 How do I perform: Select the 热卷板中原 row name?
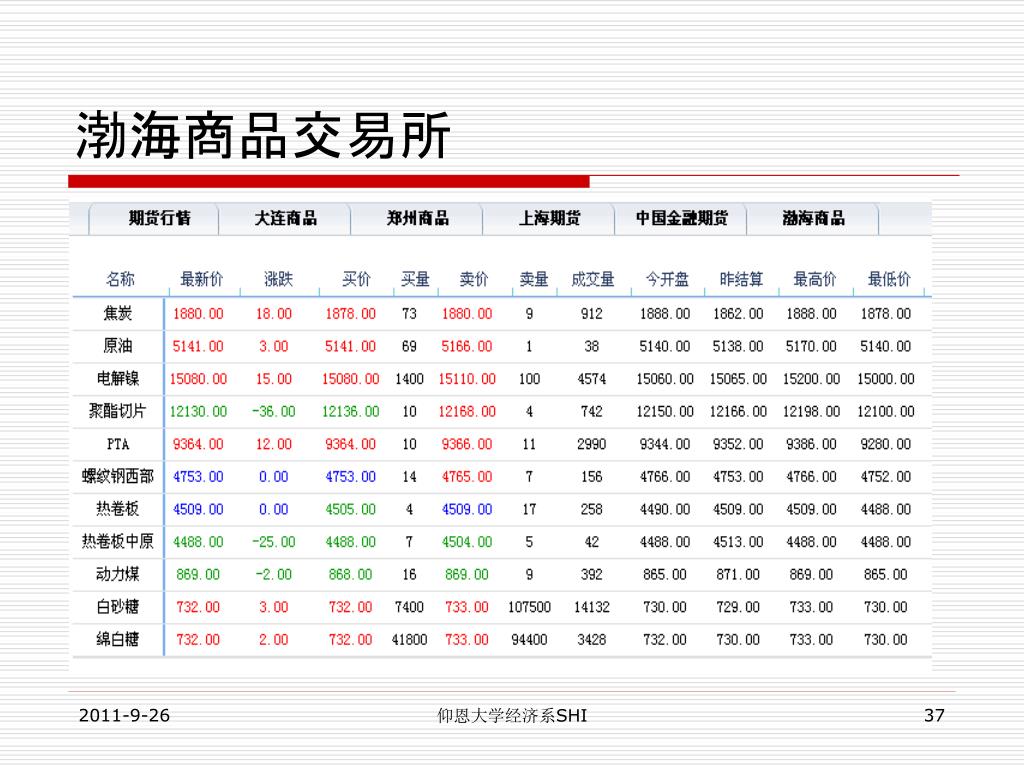pyautogui.click(x=118, y=542)
